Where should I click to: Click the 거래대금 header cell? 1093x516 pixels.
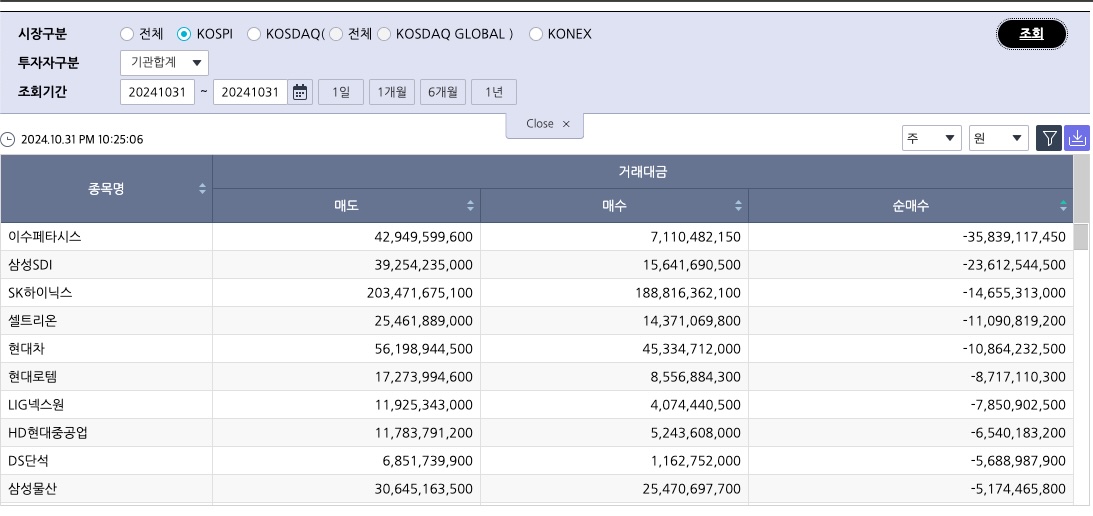pos(643,172)
